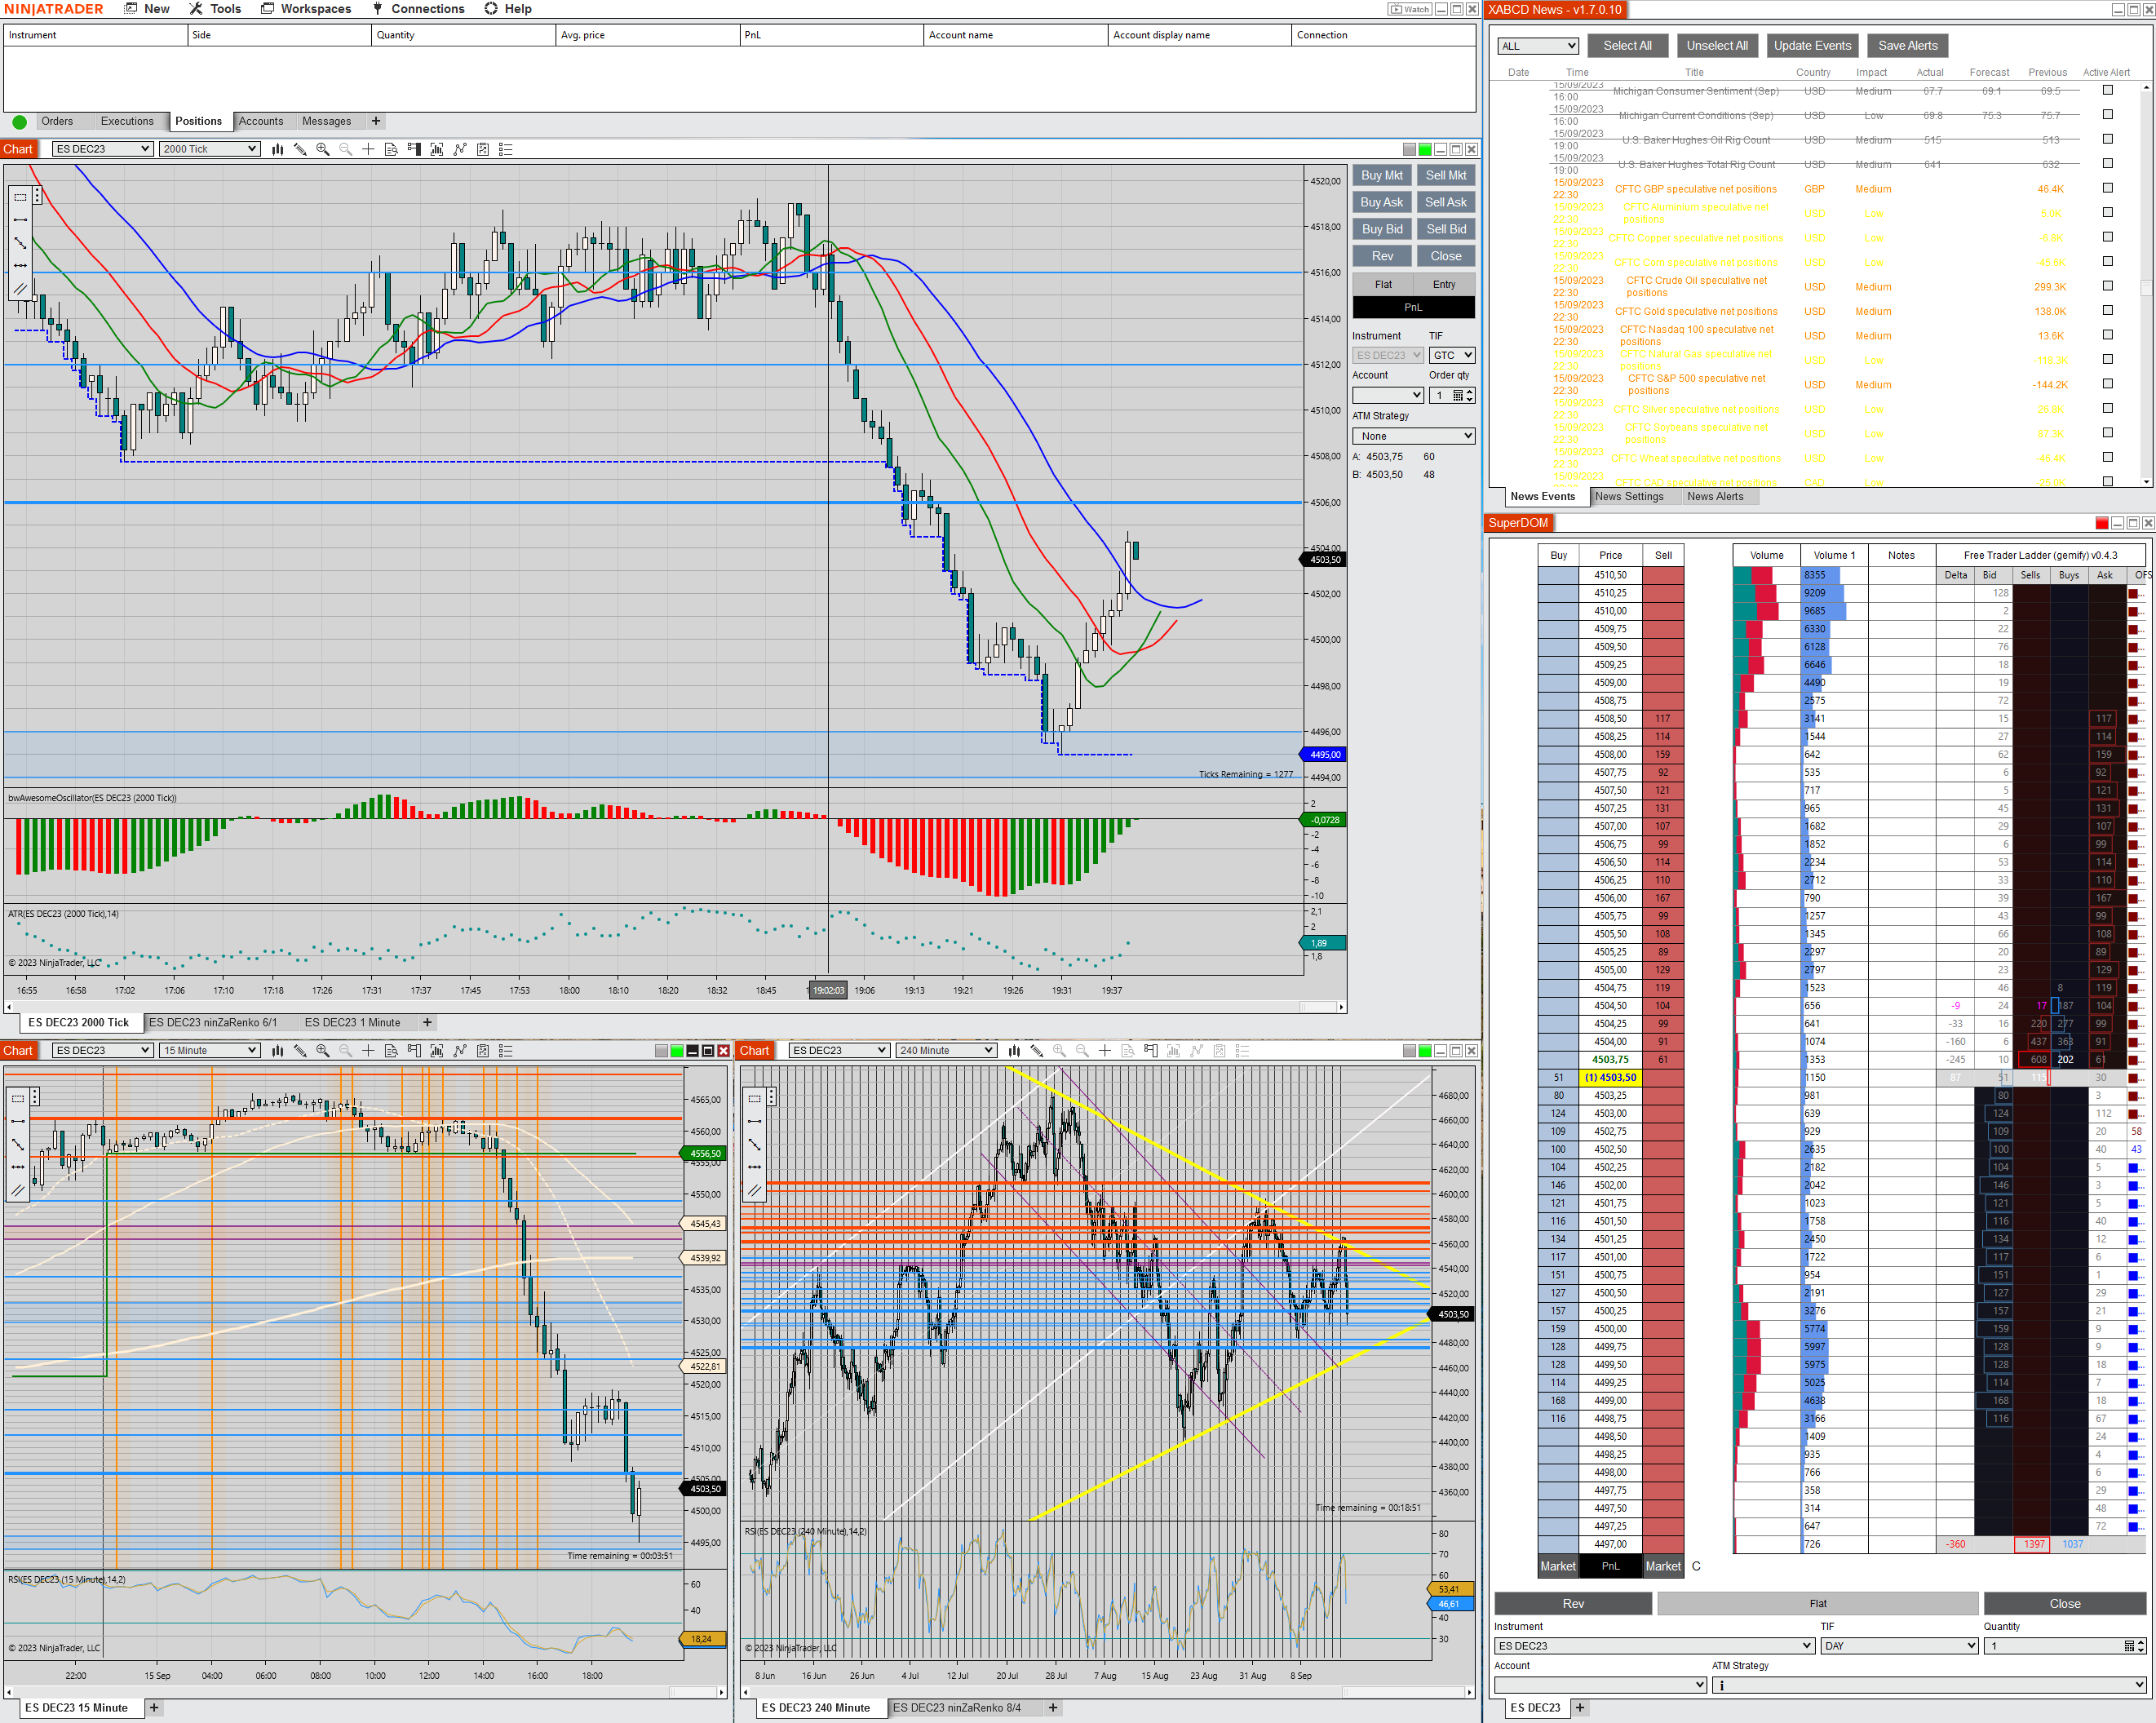
Task: Click the Buy Mkt button
Action: [1382, 175]
